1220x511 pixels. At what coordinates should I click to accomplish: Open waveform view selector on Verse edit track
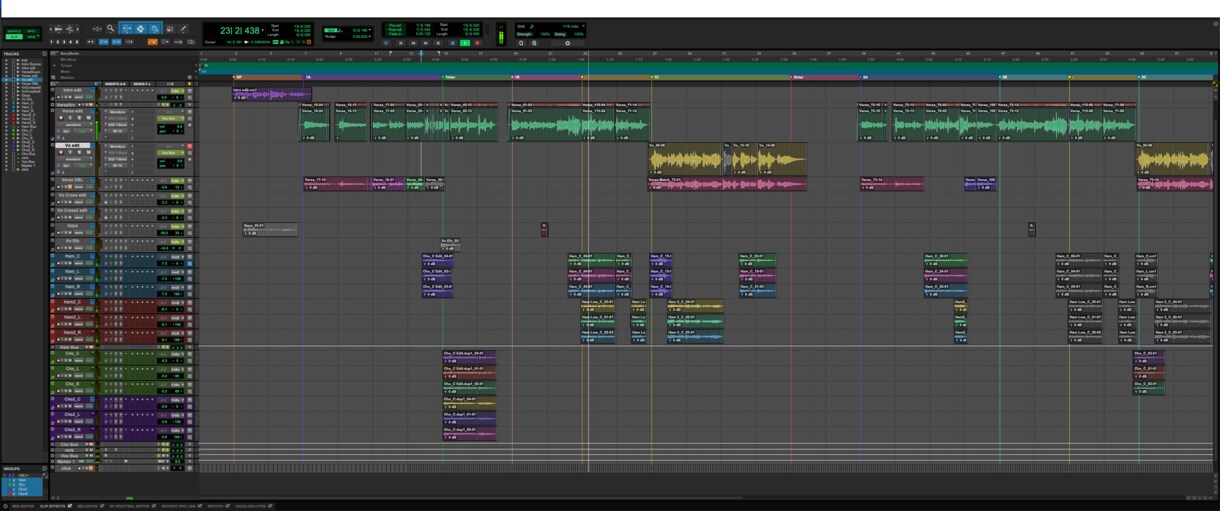(74, 125)
